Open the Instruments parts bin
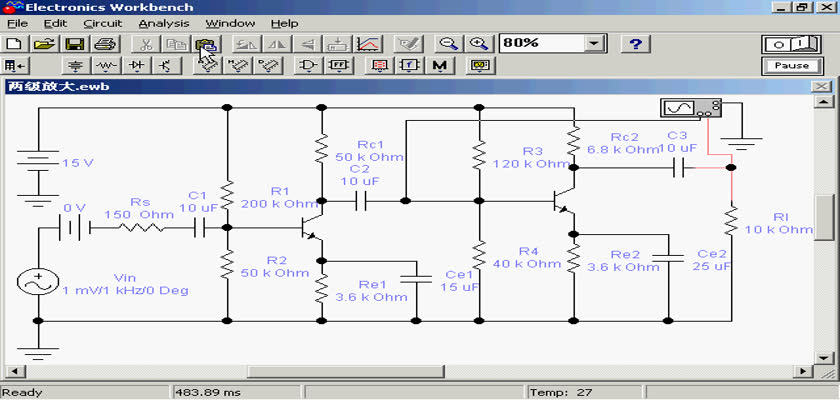Viewport: 840px width, 400px height. coord(481,66)
